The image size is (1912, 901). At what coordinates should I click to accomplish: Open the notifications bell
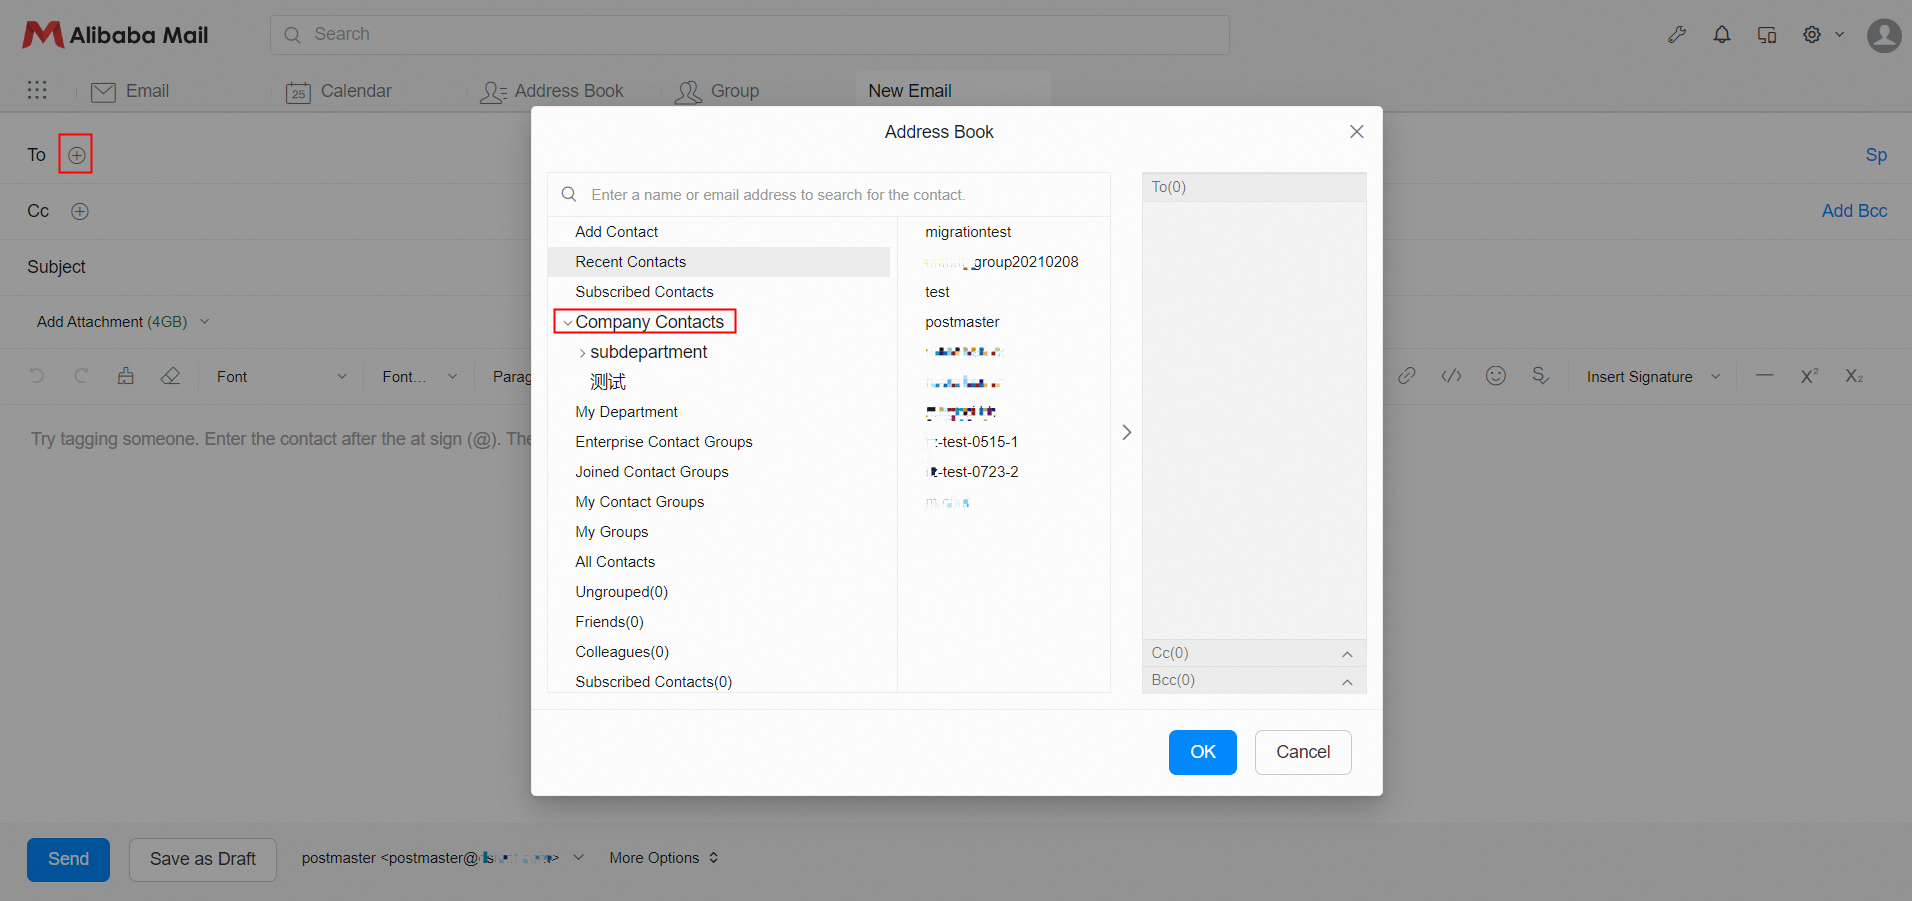click(1722, 35)
